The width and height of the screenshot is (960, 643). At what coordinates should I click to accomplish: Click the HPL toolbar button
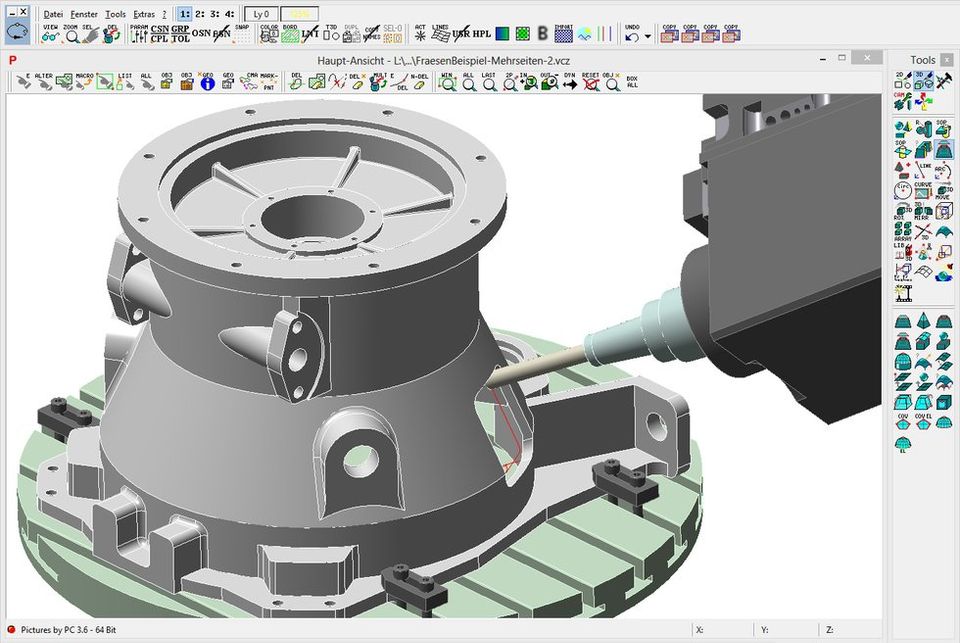coord(482,34)
